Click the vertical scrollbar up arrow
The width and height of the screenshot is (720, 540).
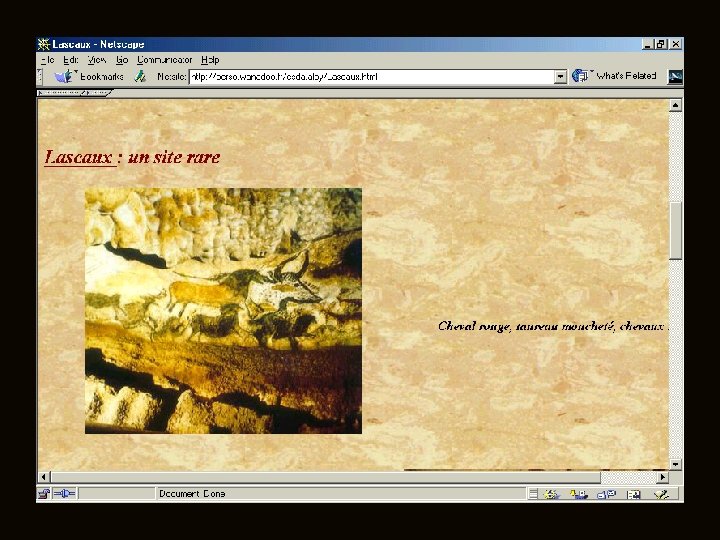(675, 105)
